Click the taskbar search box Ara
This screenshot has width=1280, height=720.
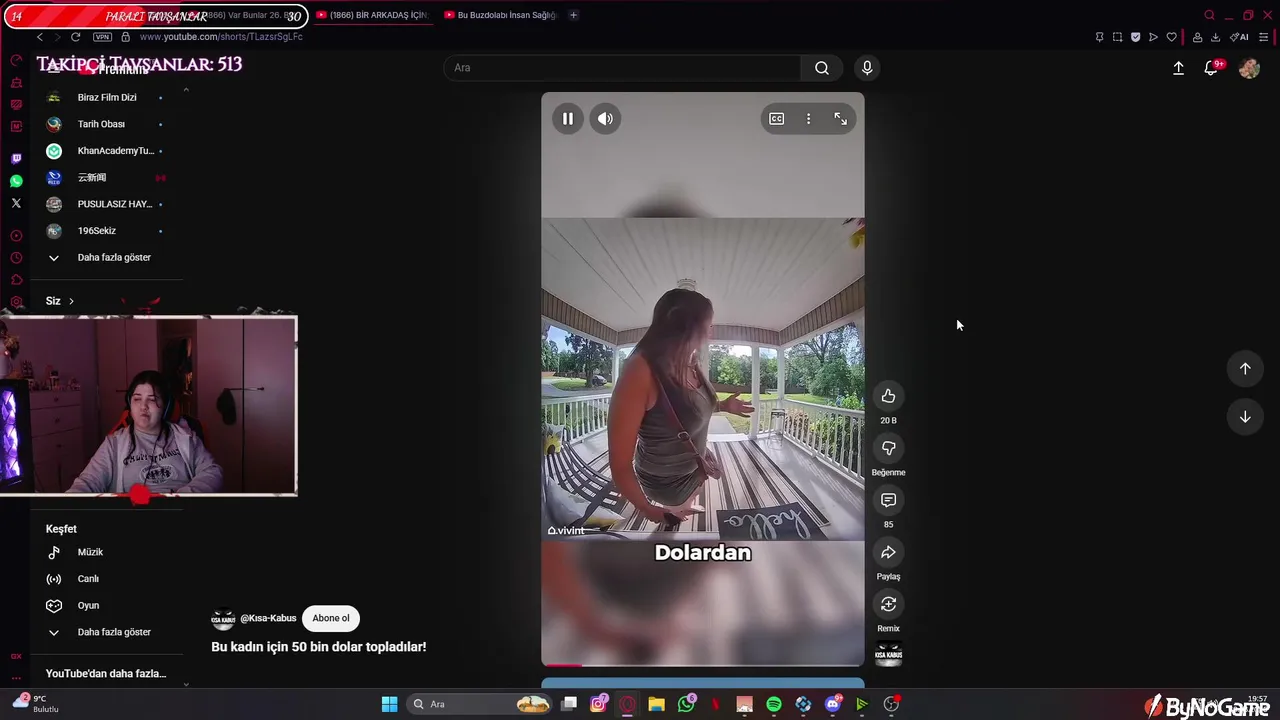tap(480, 704)
